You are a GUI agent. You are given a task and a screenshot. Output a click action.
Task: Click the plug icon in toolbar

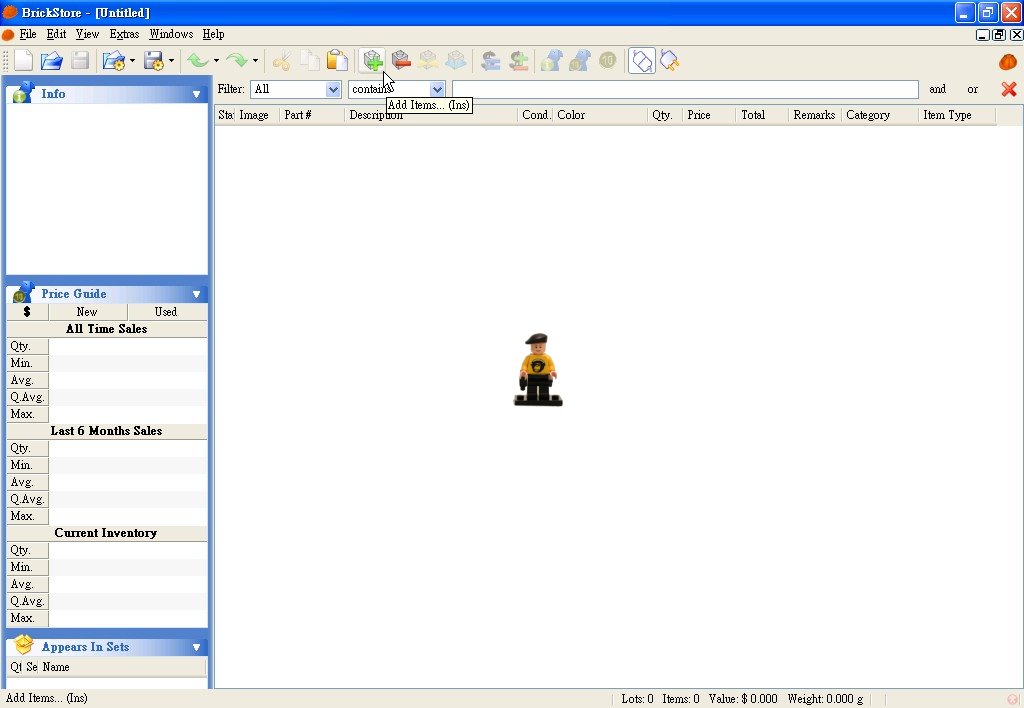click(x=669, y=61)
